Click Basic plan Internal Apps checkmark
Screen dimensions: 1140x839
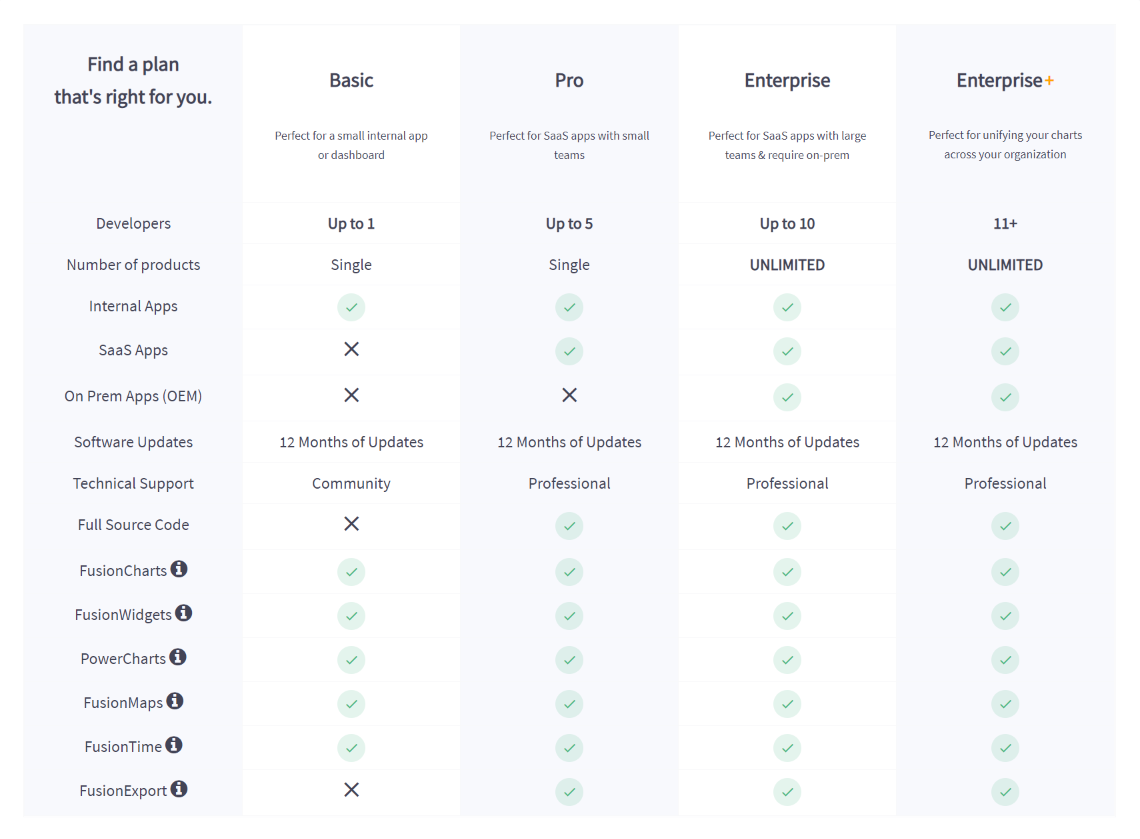coord(351,307)
